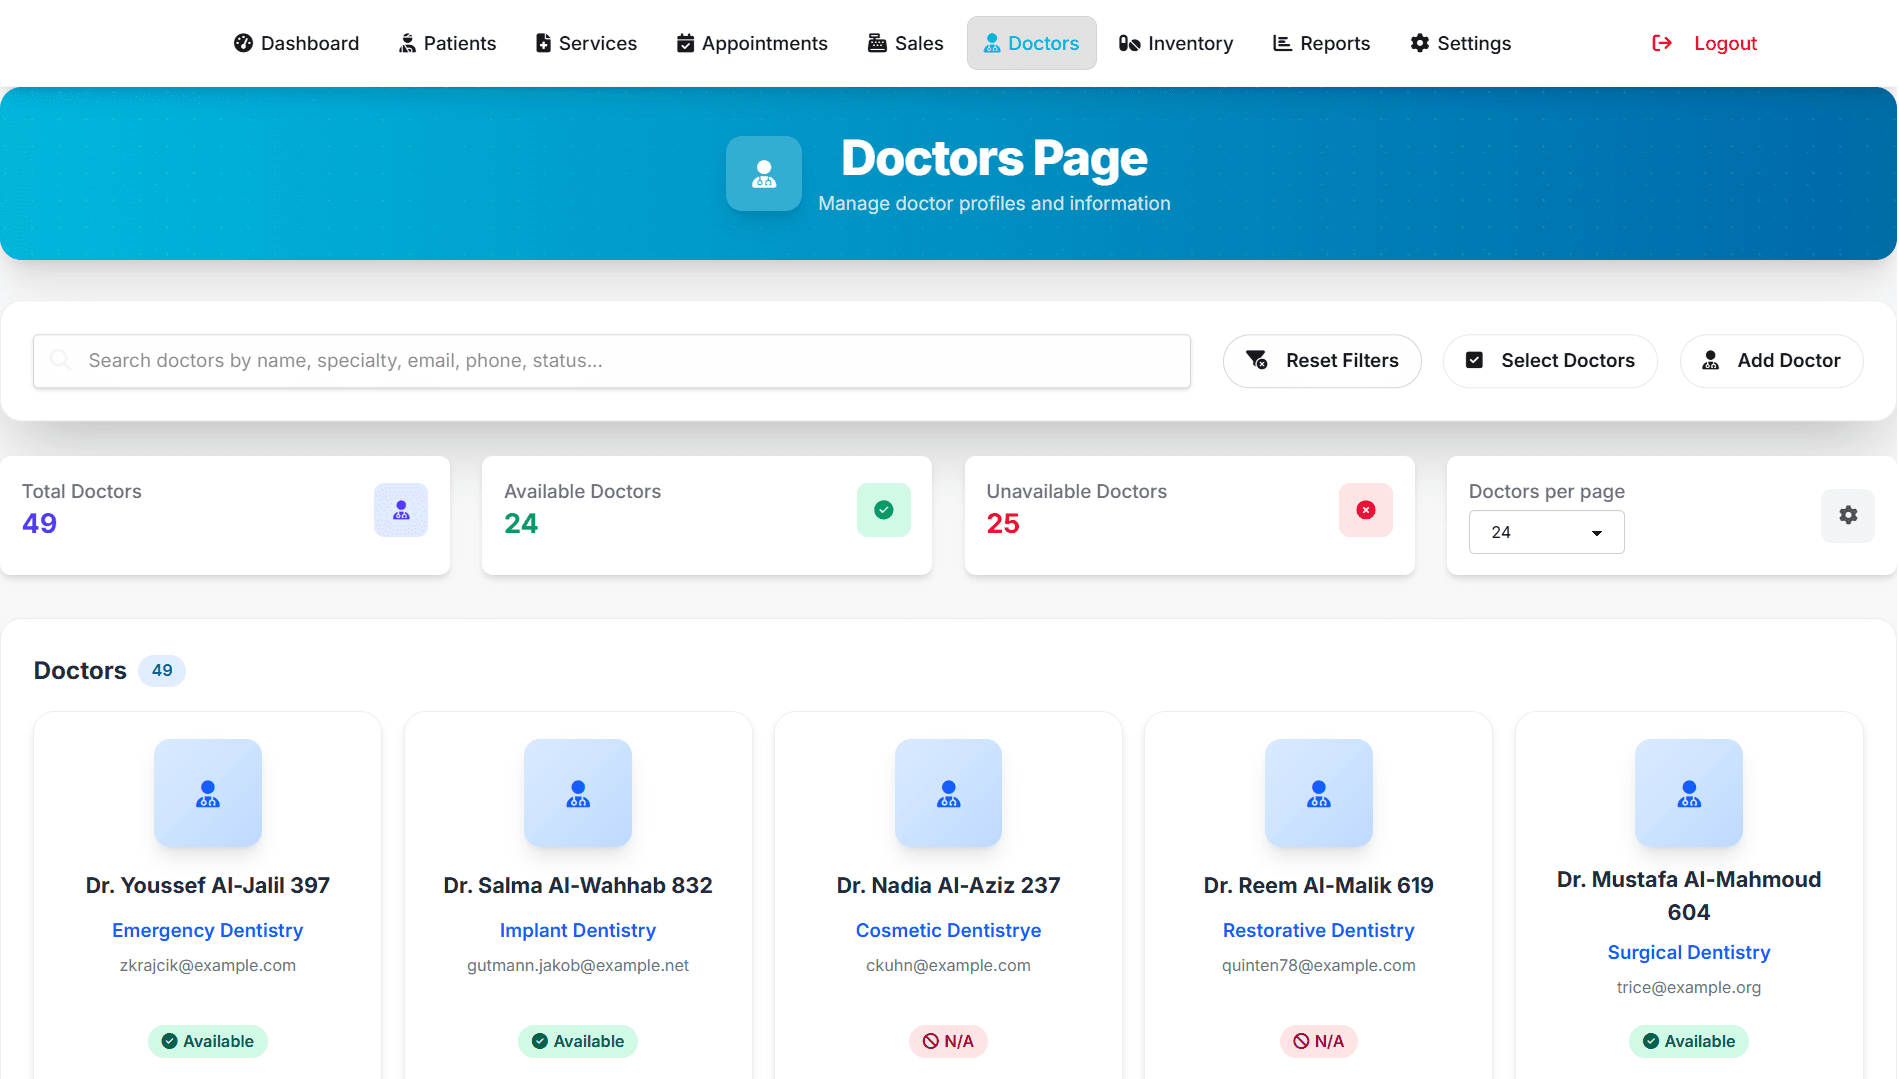Image resolution: width=1899 pixels, height=1079 pixels.
Task: Go to the Services page
Action: [x=586, y=43]
